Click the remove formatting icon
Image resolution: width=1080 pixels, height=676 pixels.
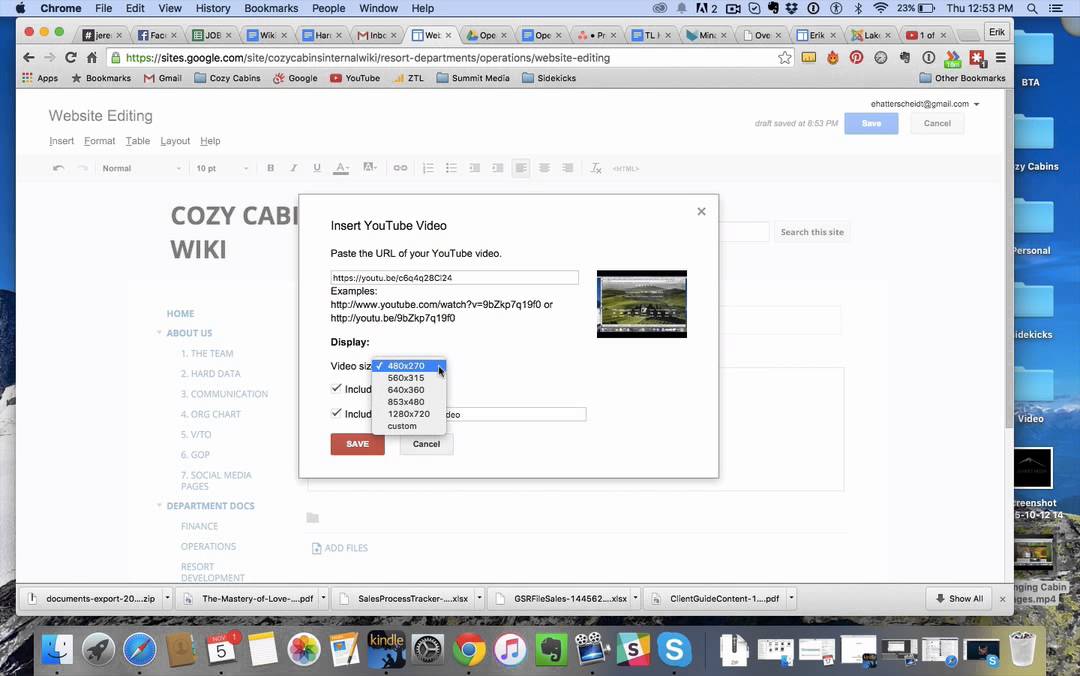[596, 168]
